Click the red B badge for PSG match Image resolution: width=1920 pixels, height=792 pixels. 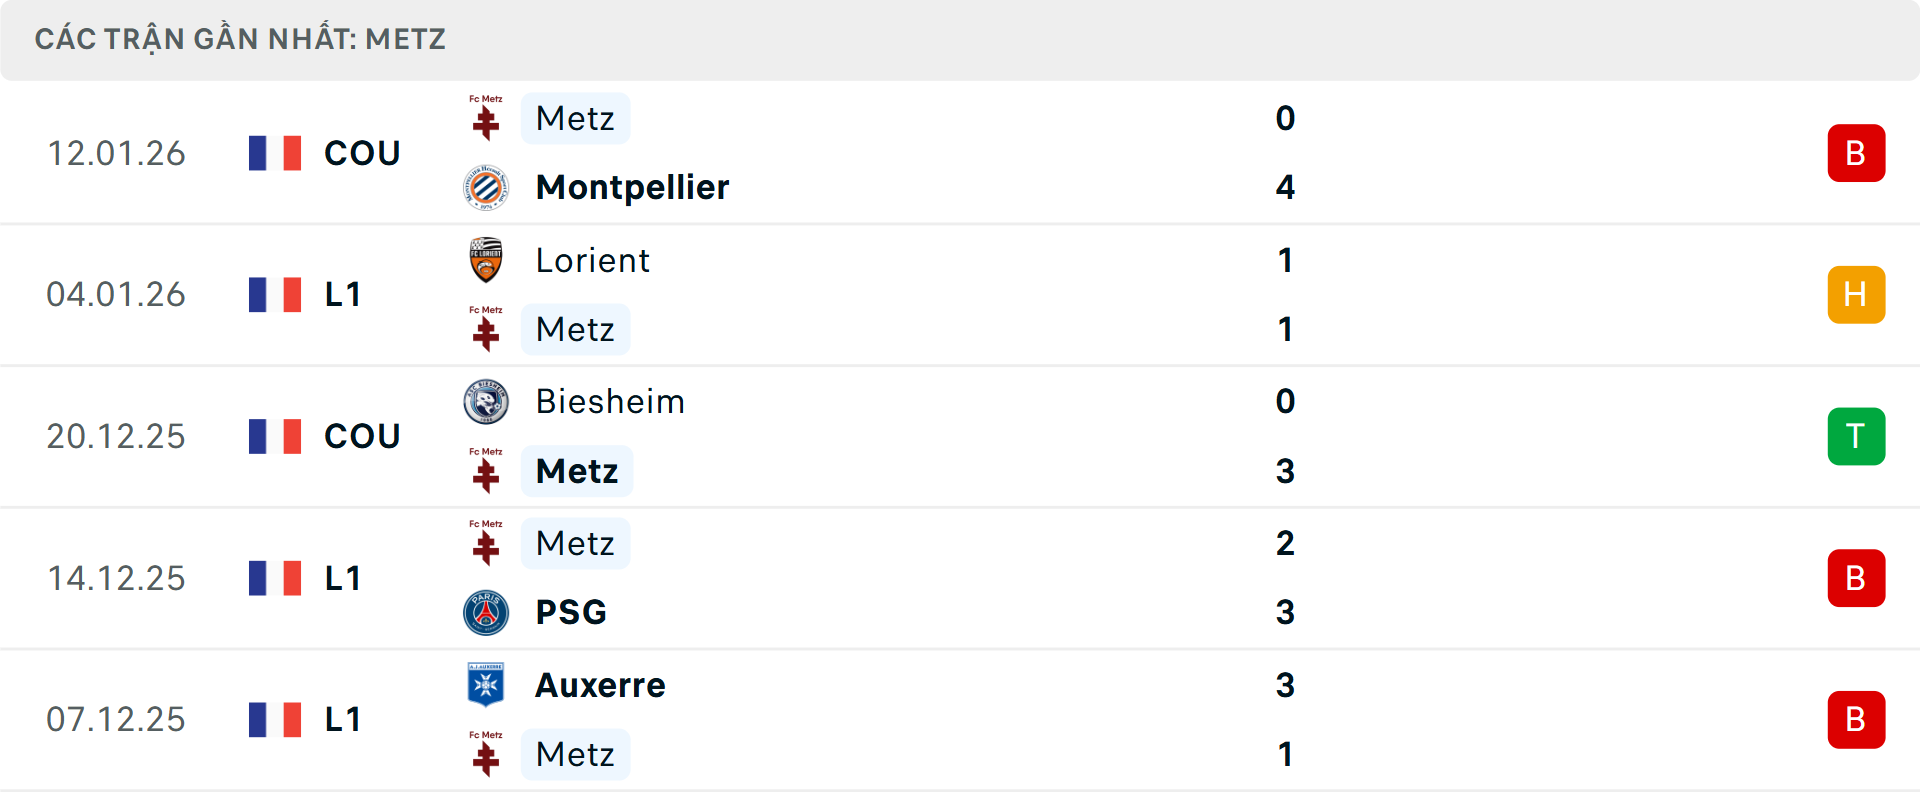coord(1856,578)
